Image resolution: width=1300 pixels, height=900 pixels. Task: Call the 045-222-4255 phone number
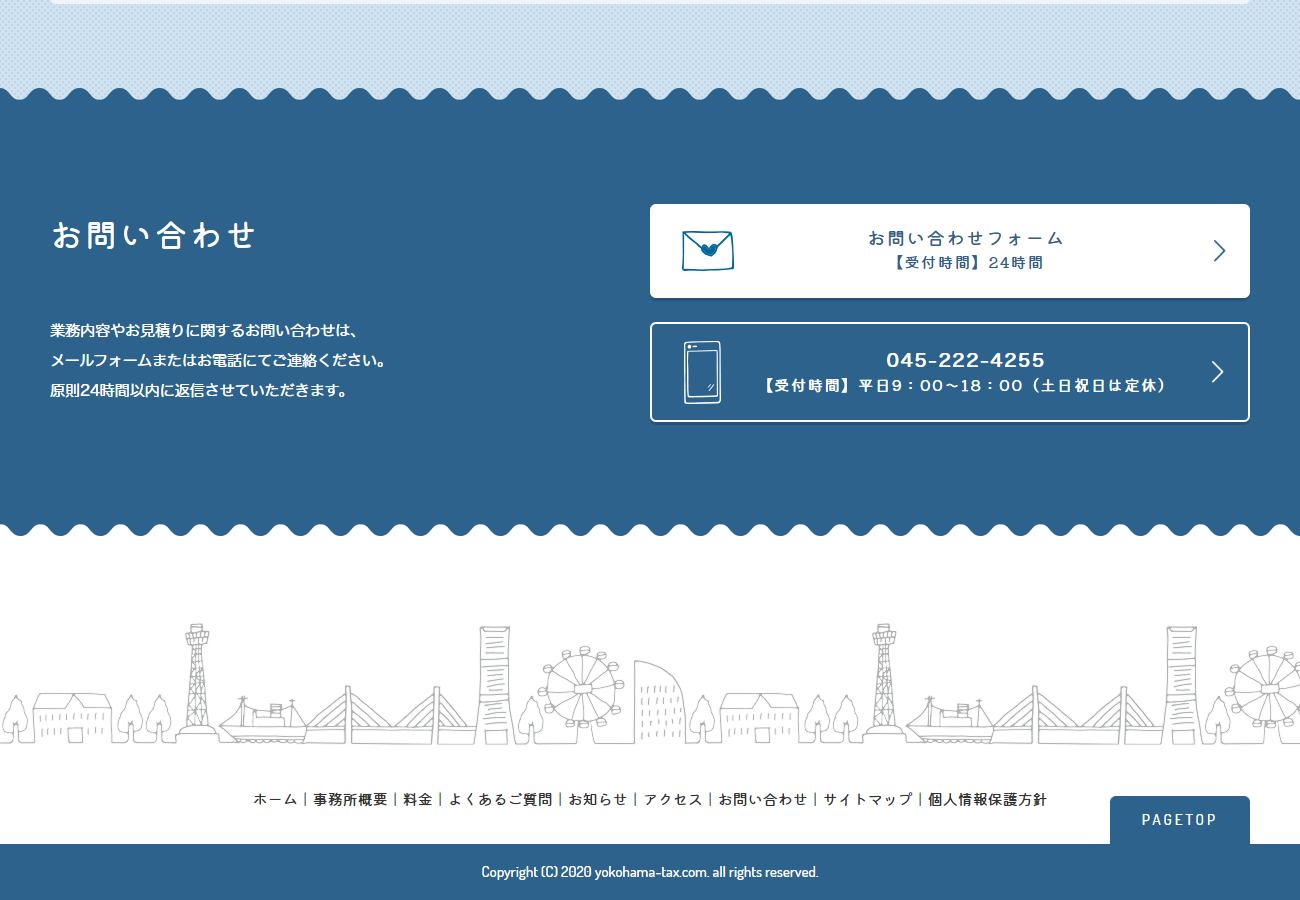(964, 361)
